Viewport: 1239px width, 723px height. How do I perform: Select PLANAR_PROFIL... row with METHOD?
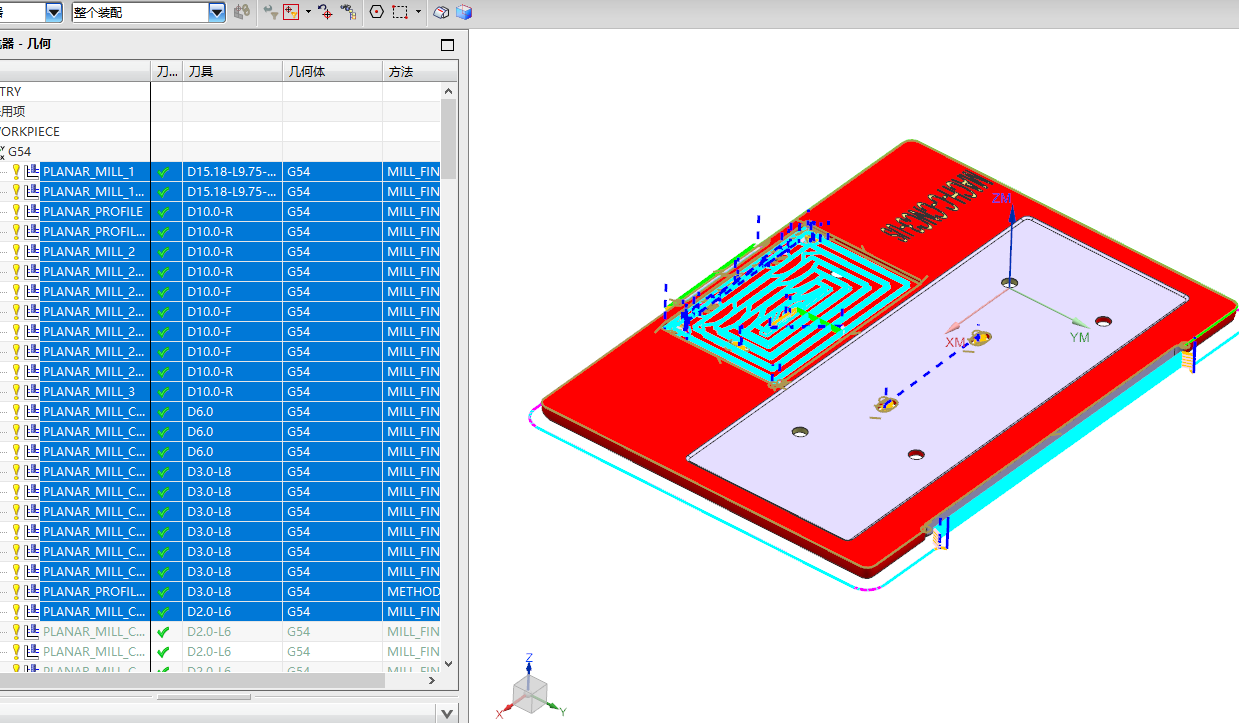(x=94, y=591)
